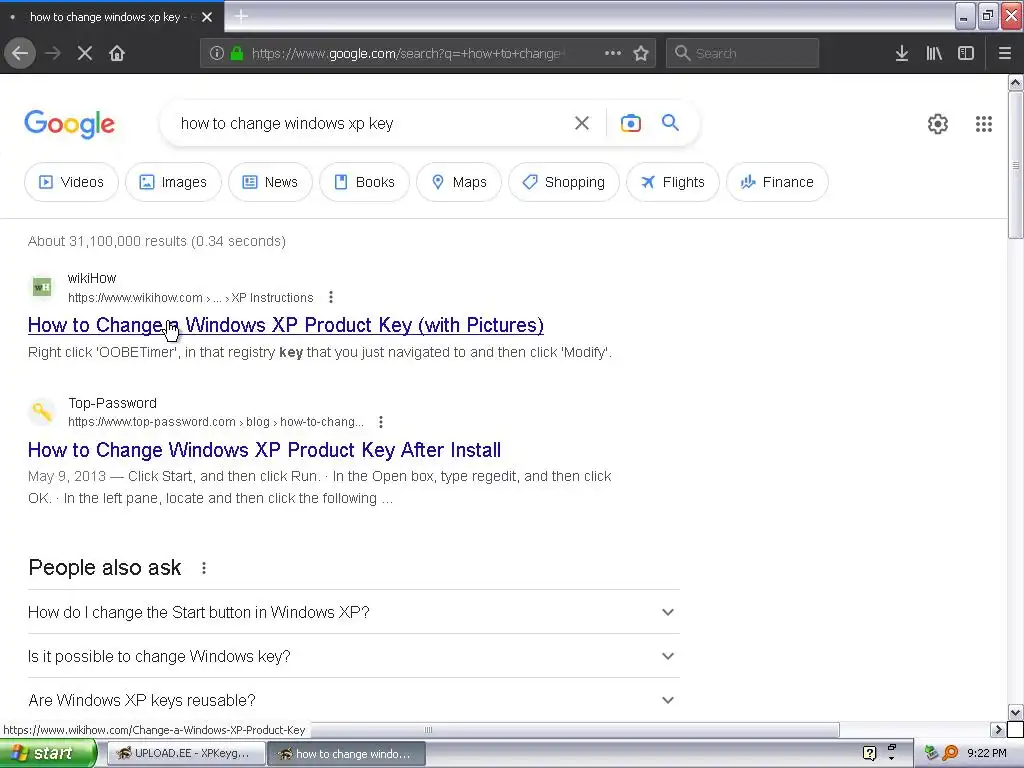Select 'how to change windo...' taskbar button

[x=347, y=754]
